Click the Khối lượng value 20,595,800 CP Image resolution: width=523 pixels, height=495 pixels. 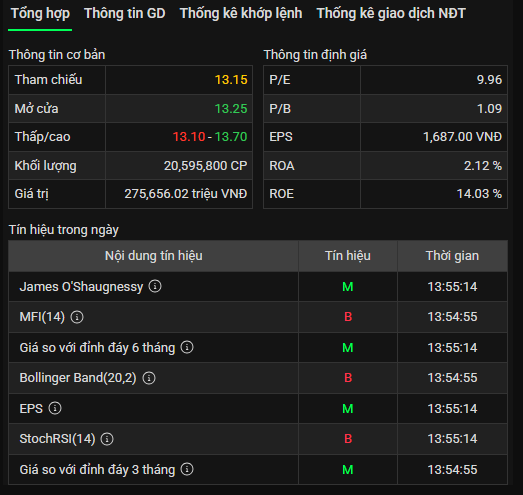pyautogui.click(x=205, y=166)
